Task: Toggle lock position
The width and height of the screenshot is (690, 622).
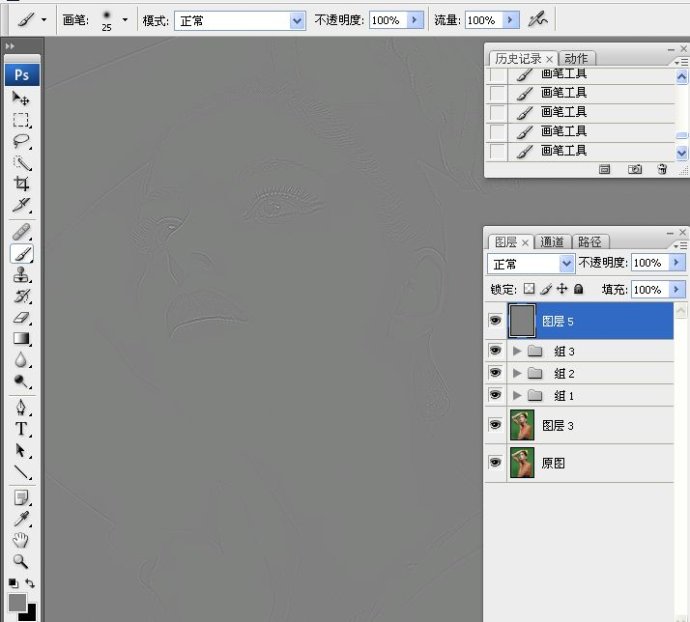Action: click(562, 289)
